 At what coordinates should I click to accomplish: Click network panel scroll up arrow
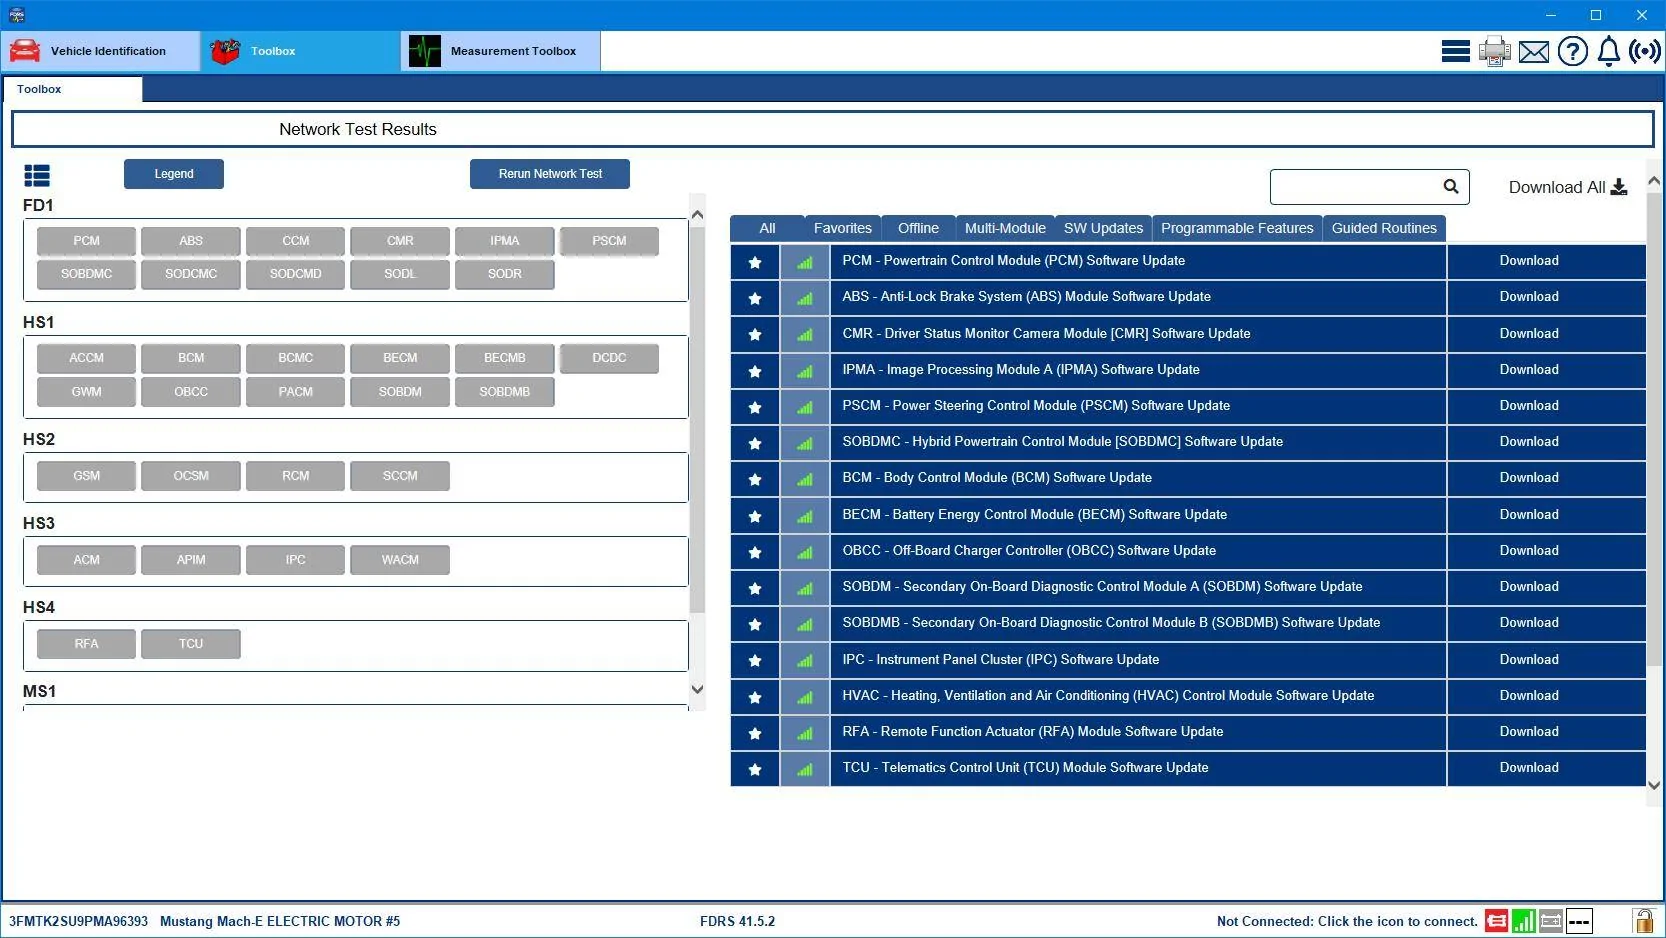(x=697, y=214)
